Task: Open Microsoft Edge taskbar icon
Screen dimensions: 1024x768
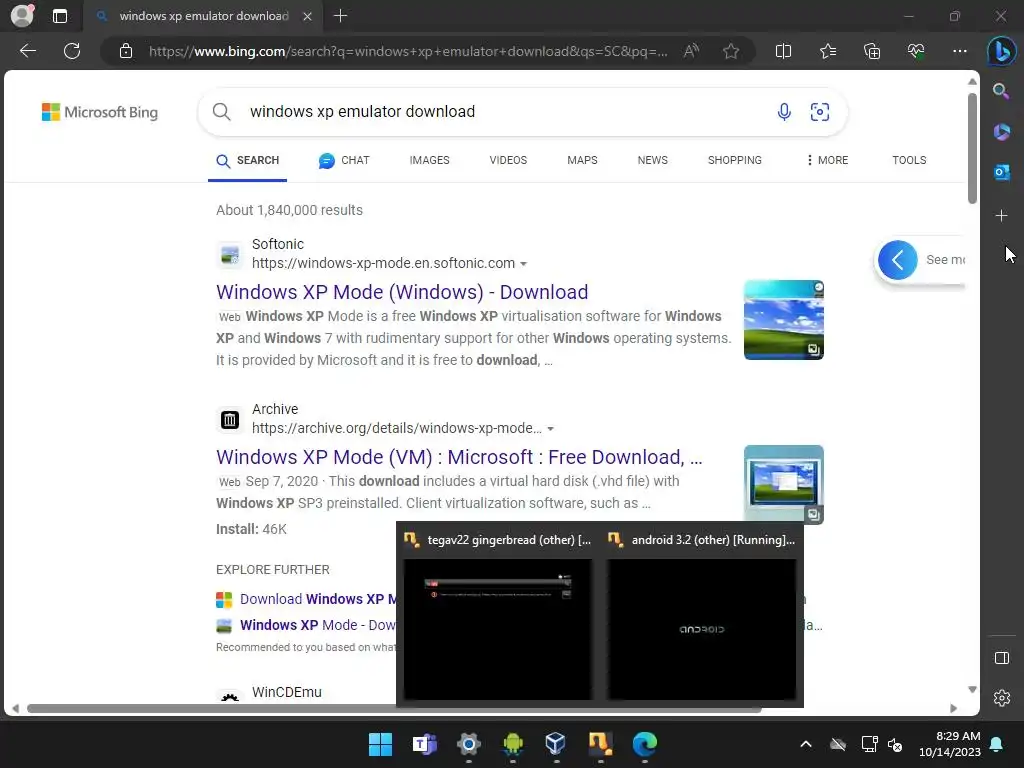Action: [x=645, y=744]
